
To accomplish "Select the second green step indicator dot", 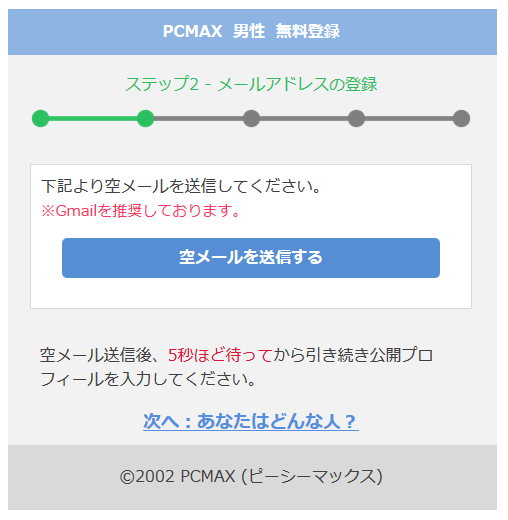I will point(146,118).
